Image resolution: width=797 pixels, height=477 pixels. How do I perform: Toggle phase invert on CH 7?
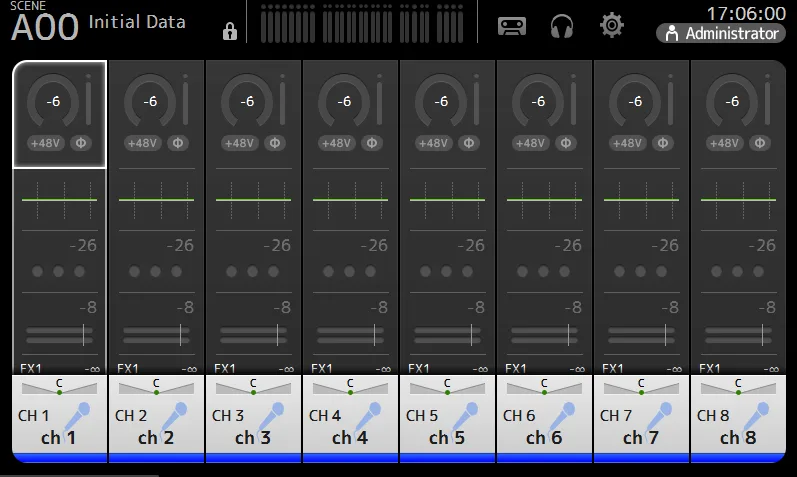(663, 143)
